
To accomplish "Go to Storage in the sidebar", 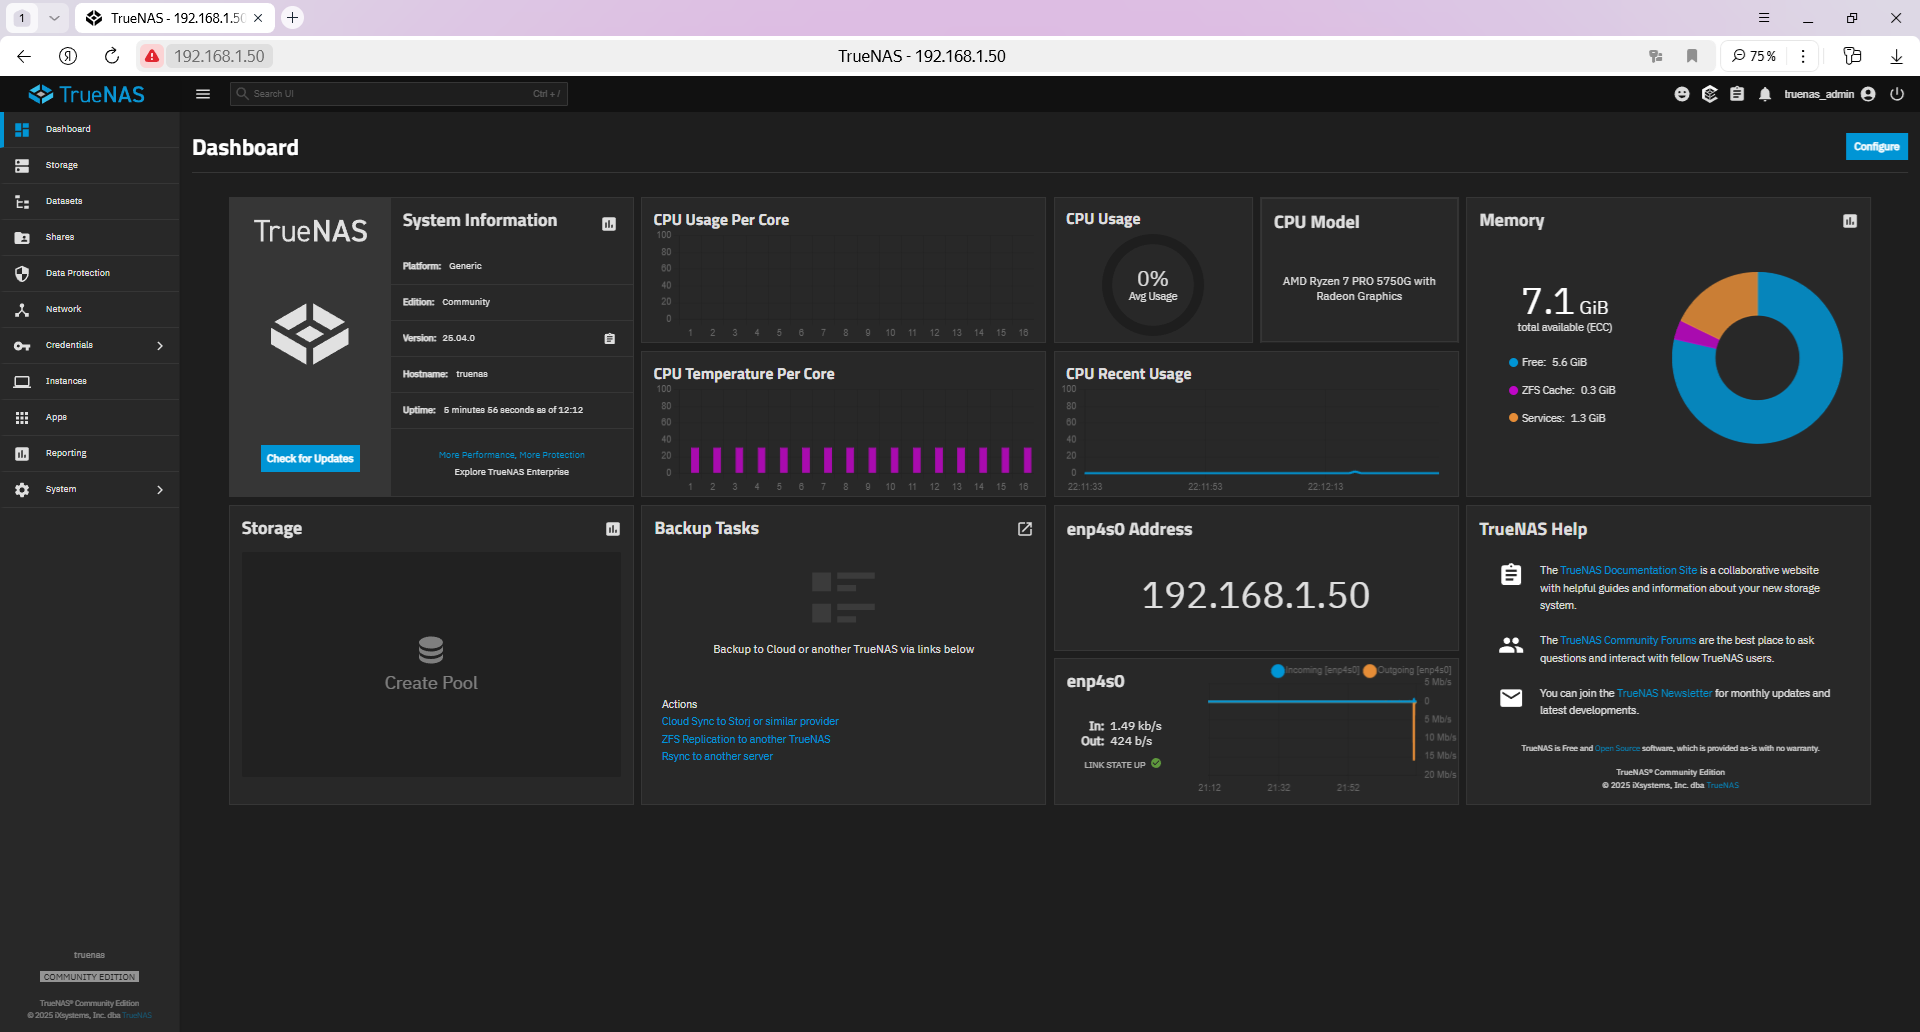I will (90, 165).
